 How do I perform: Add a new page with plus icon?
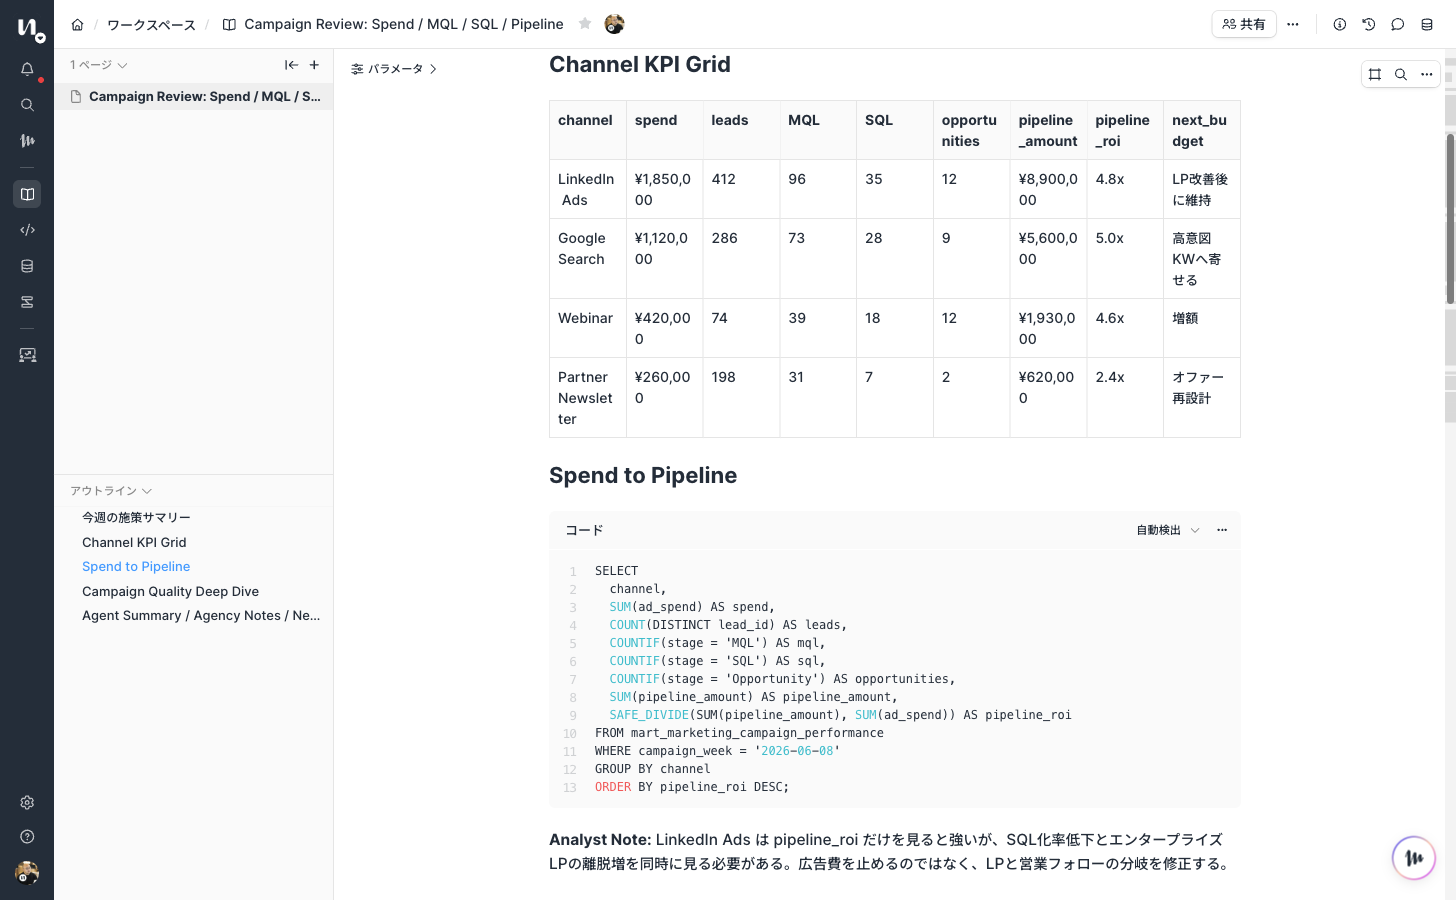click(x=314, y=65)
